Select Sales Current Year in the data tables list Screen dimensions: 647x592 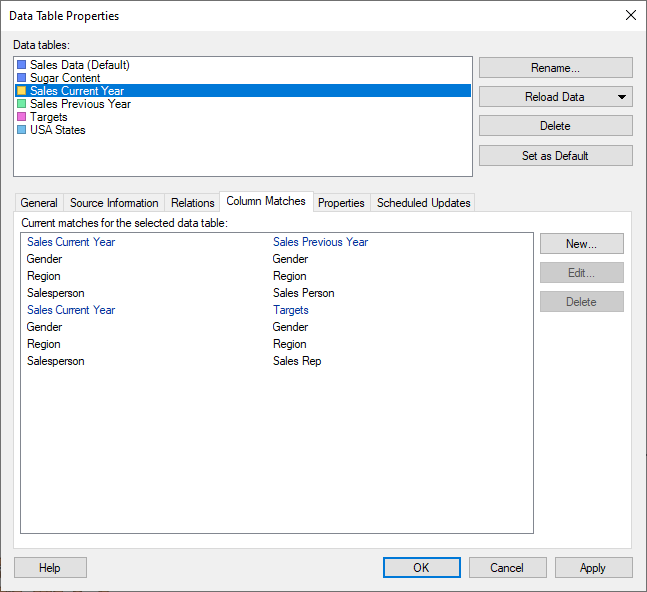(243, 91)
